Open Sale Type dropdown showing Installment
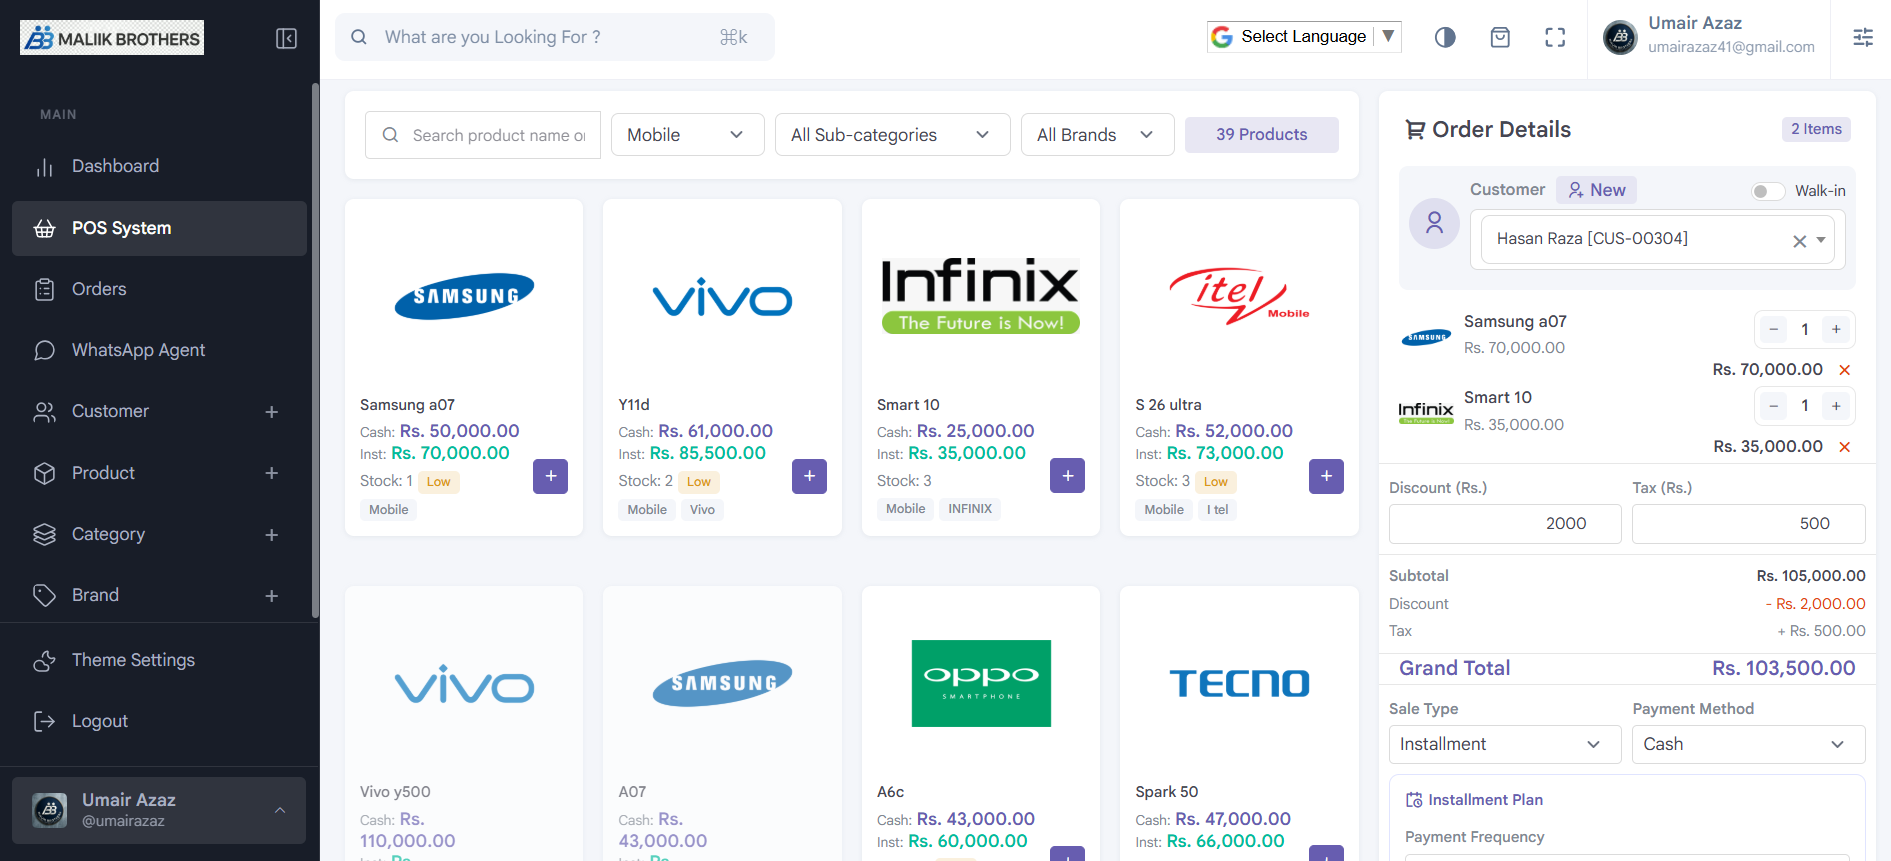Image resolution: width=1891 pixels, height=861 pixels. tap(1504, 744)
